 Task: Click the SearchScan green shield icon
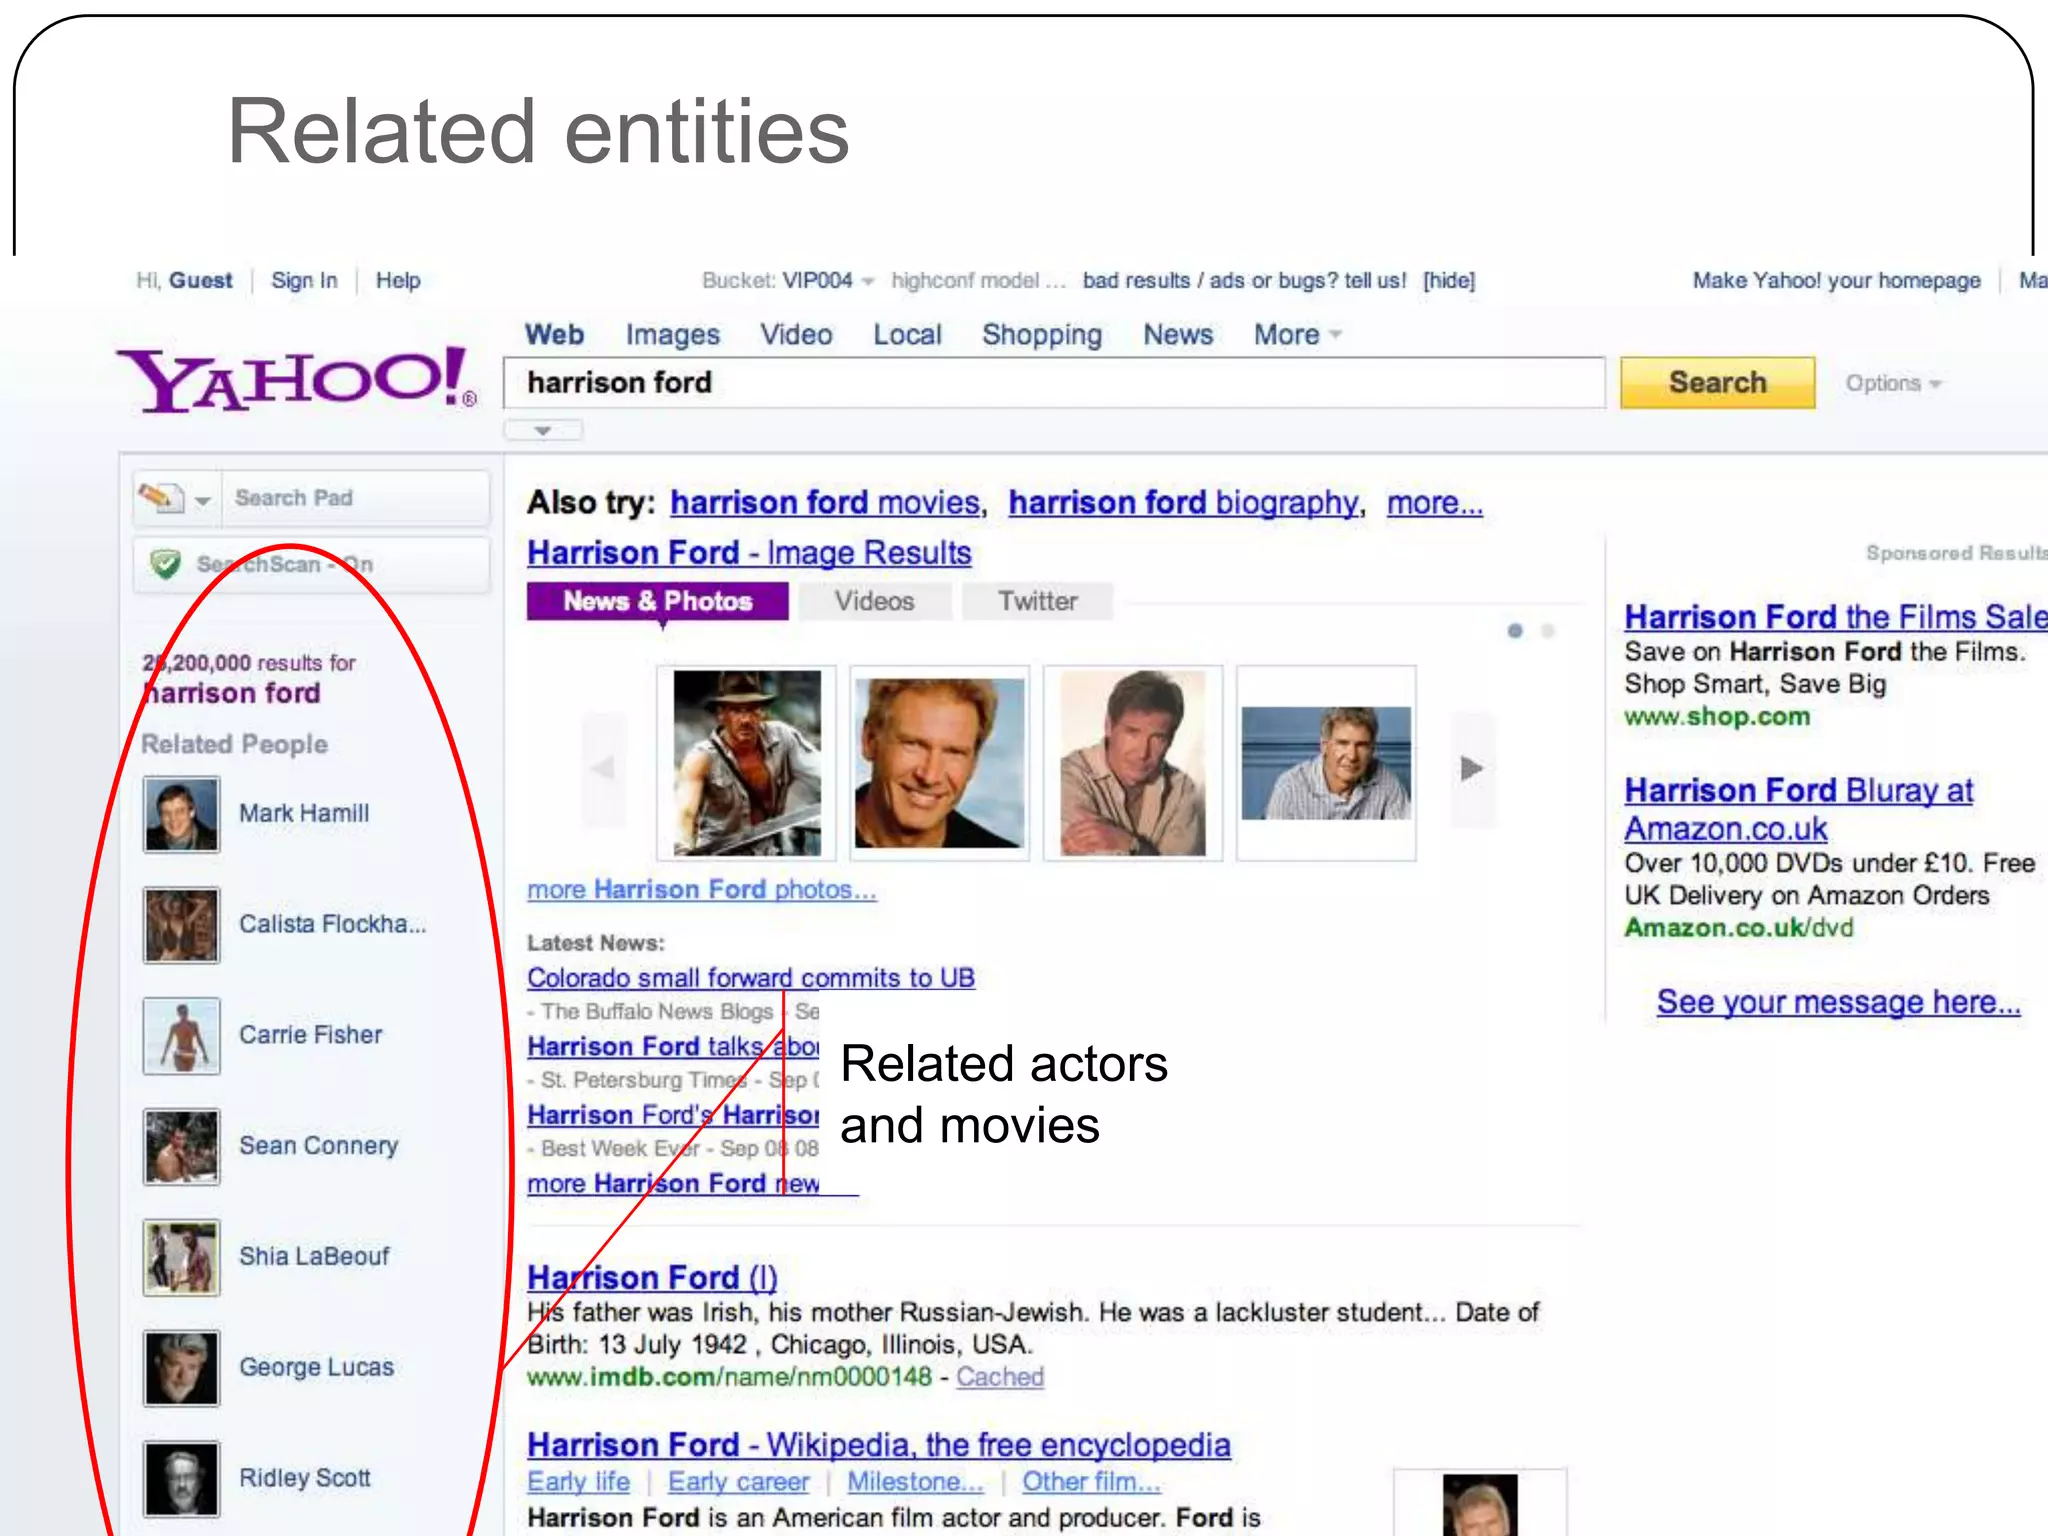point(165,564)
